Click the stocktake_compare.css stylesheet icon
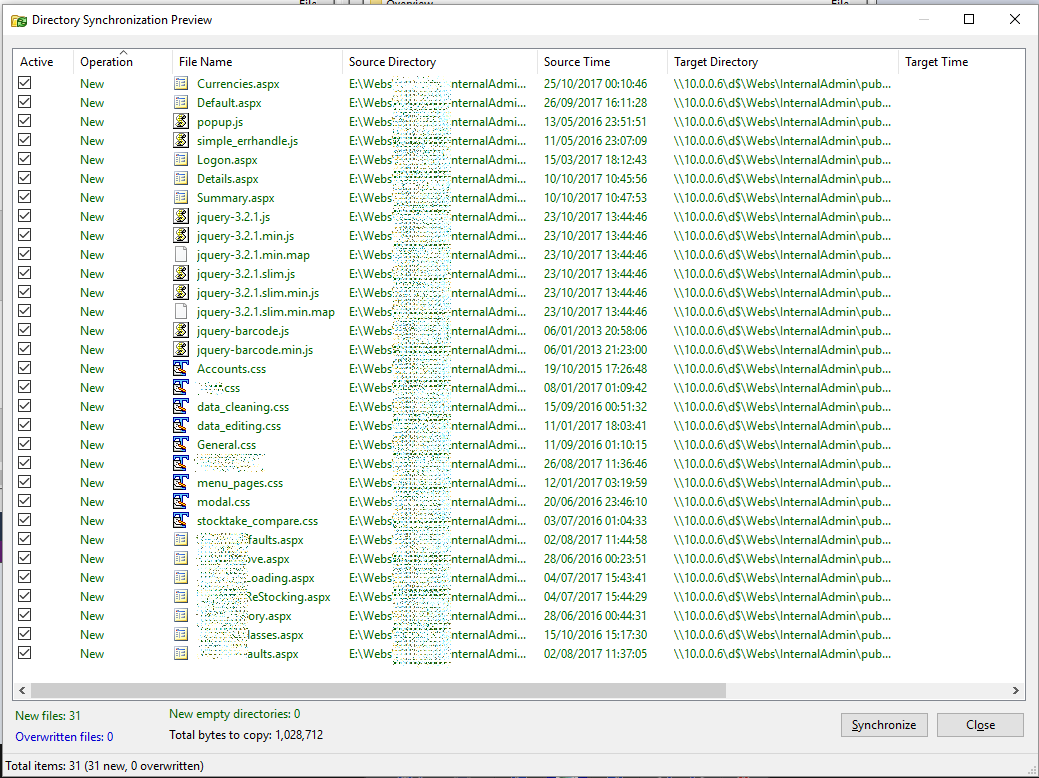 (x=181, y=520)
